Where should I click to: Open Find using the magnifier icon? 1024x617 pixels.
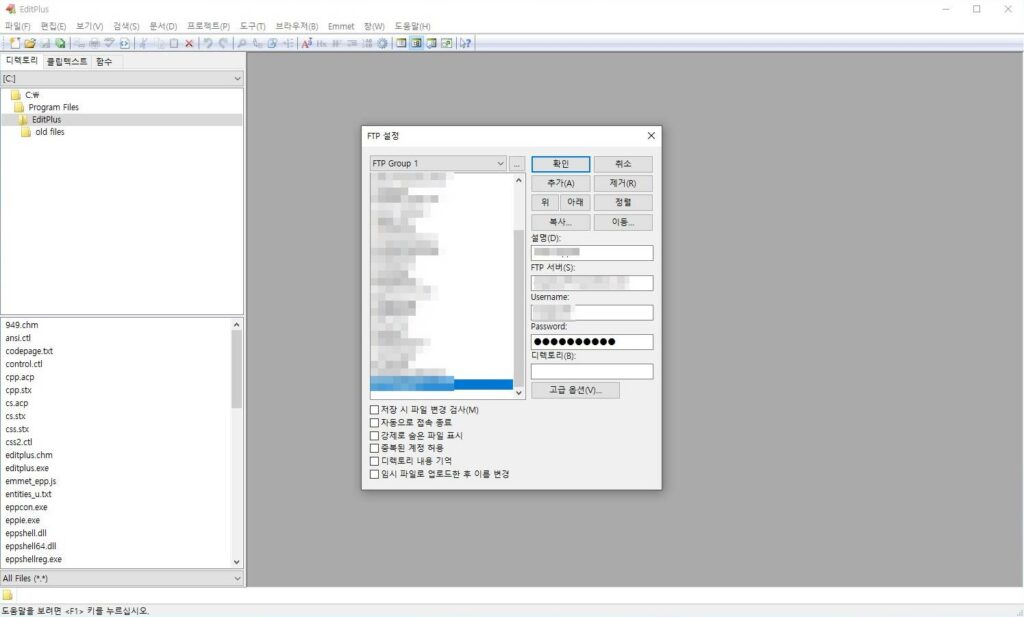coord(242,43)
